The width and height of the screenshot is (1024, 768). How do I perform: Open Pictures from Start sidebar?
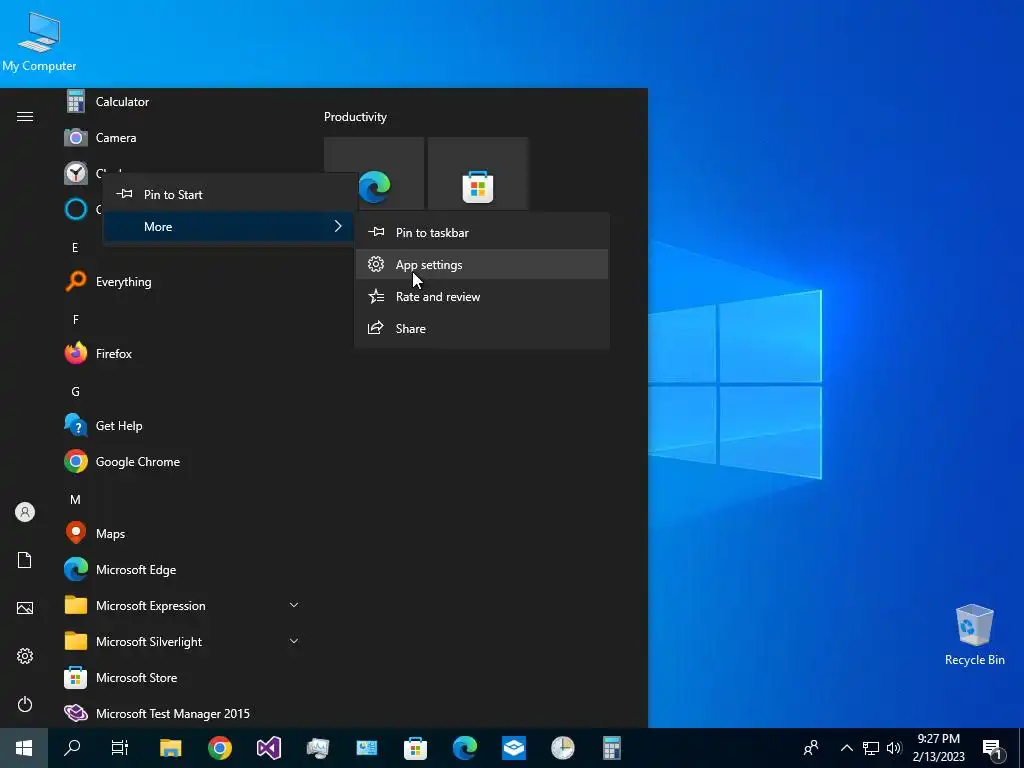[x=25, y=608]
